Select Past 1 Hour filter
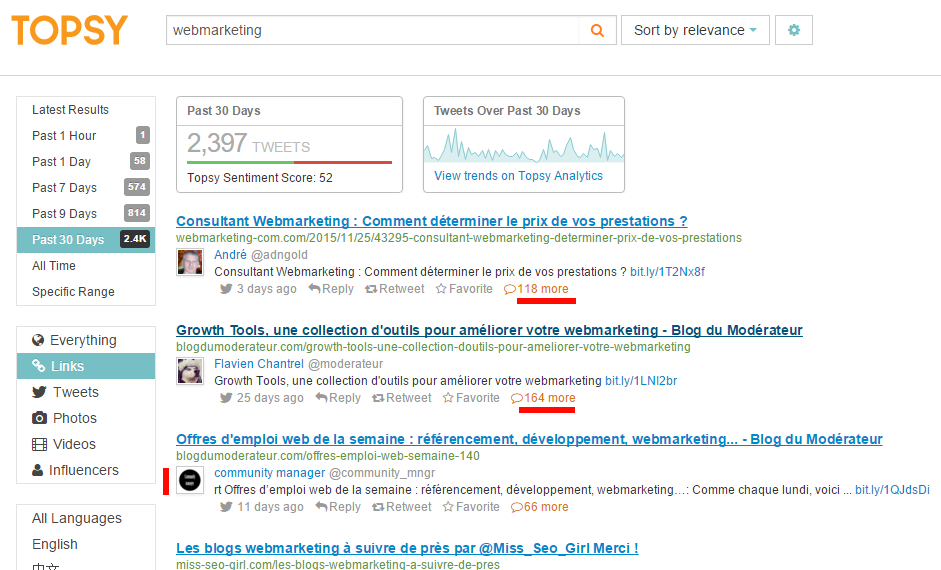The image size is (941, 570). pos(86,136)
